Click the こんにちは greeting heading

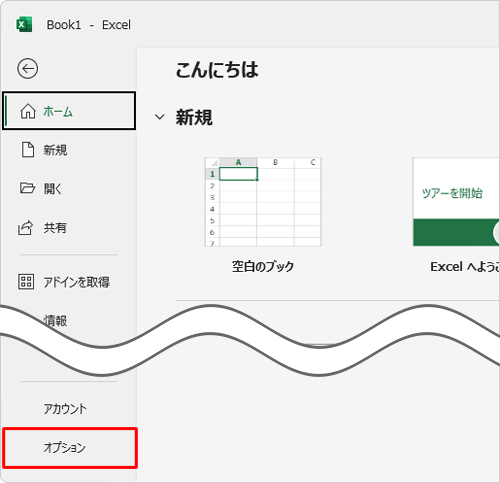(217, 70)
